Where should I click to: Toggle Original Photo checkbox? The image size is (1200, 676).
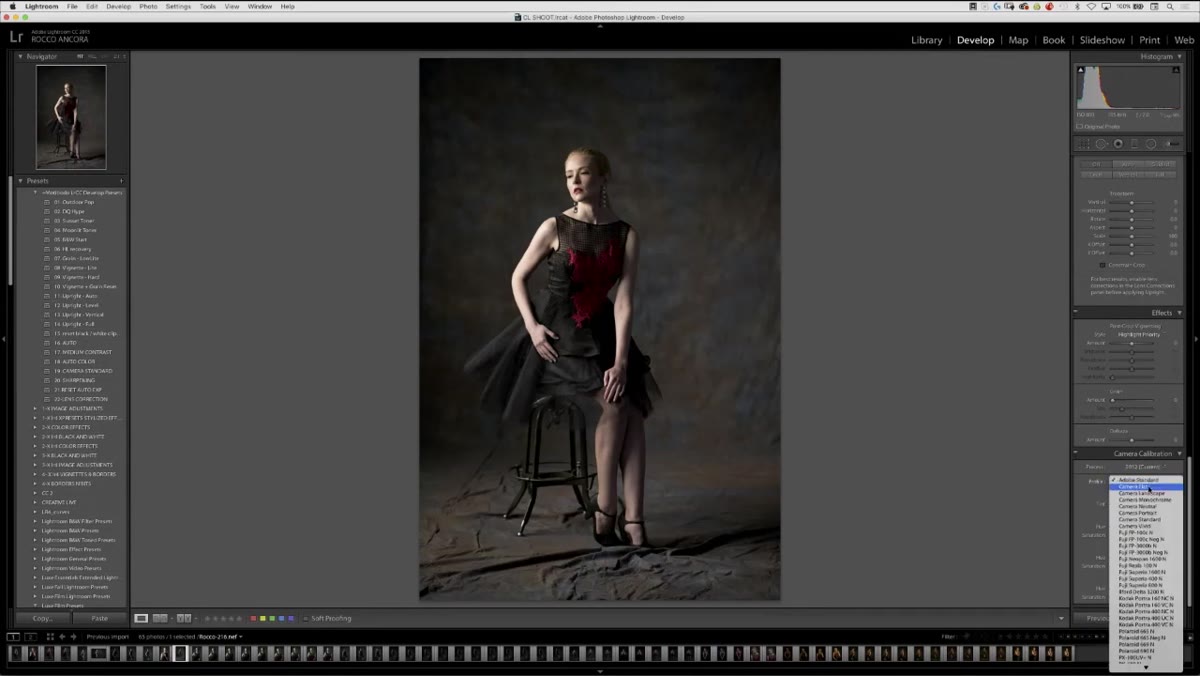(1079, 126)
